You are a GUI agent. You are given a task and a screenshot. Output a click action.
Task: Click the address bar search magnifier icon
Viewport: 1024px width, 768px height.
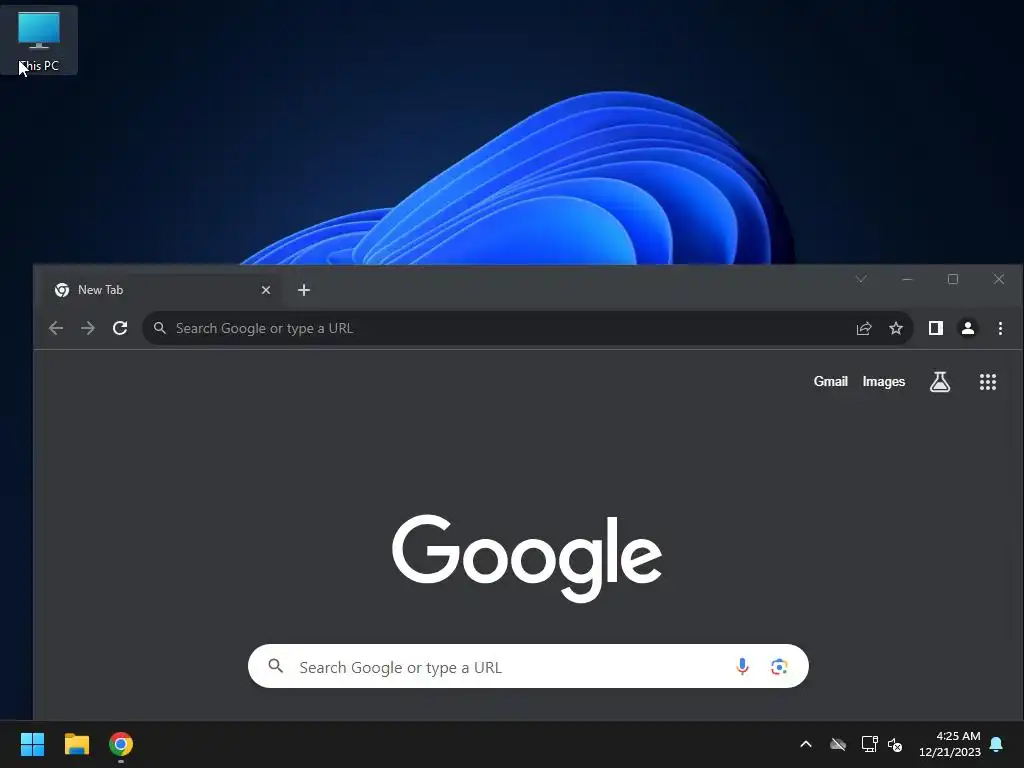pyautogui.click(x=159, y=328)
